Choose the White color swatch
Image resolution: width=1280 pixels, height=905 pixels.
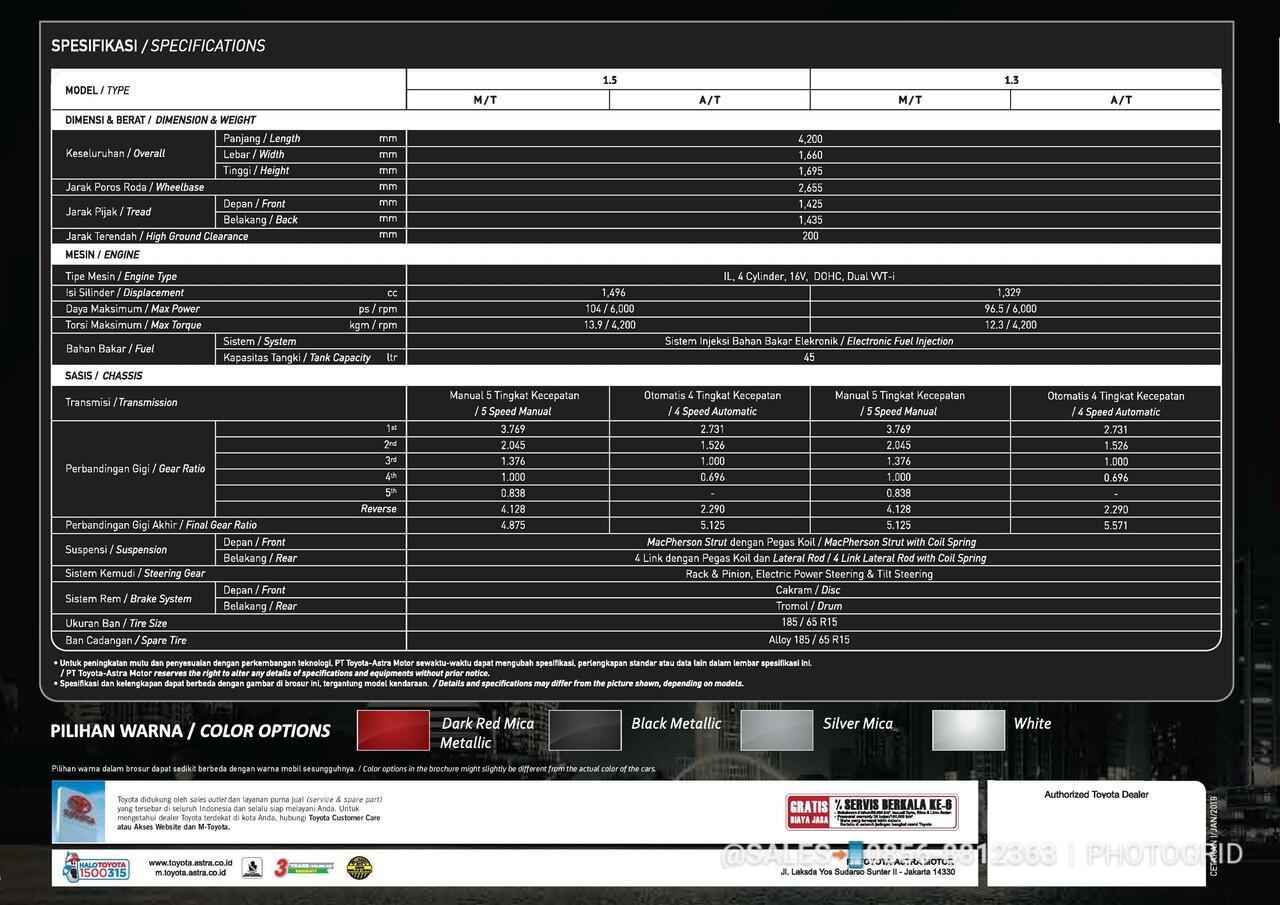point(968,731)
